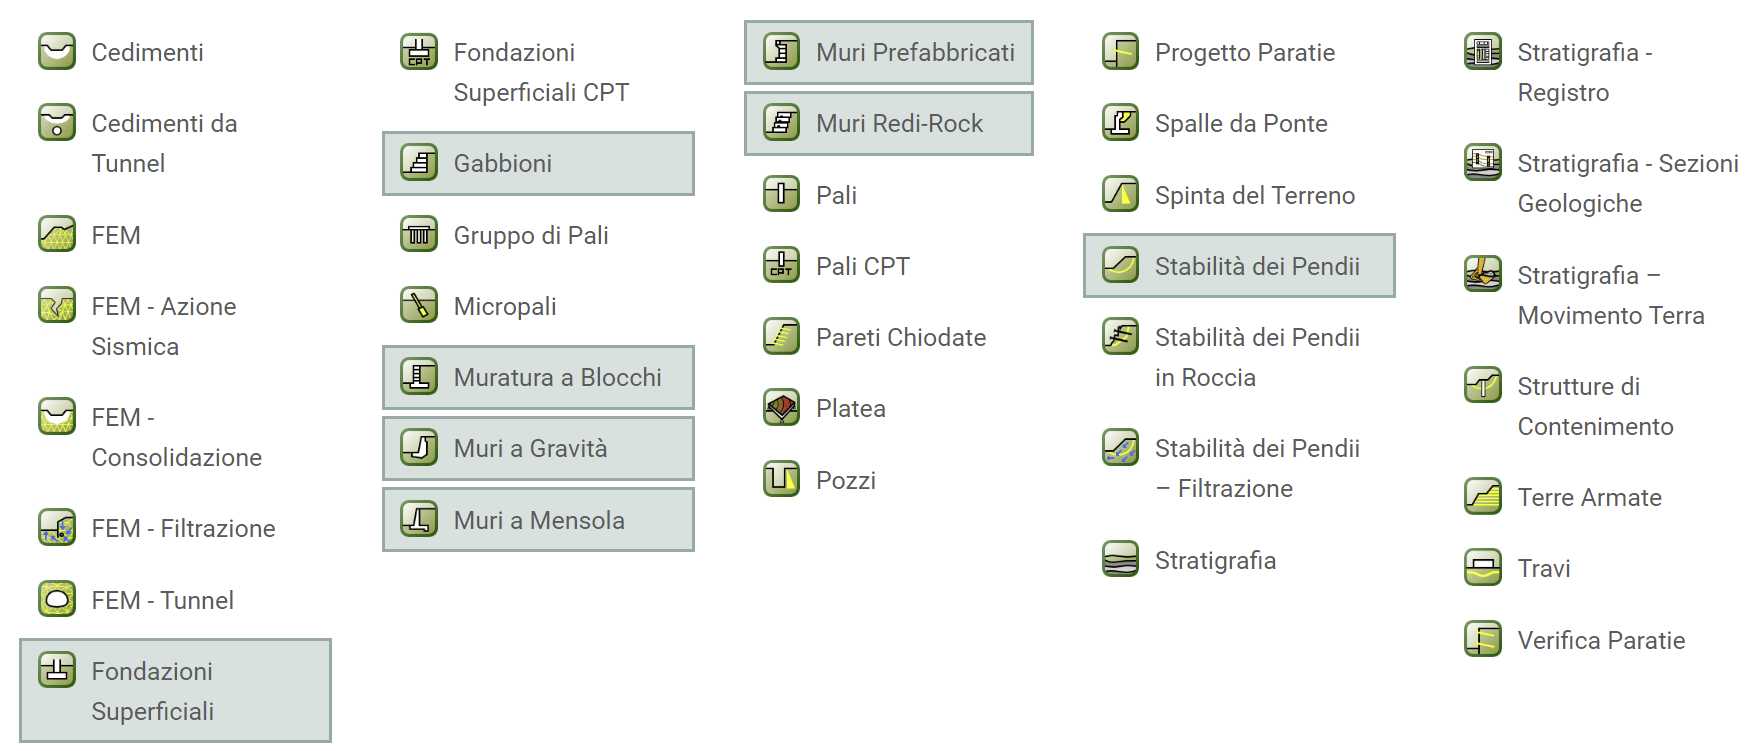Click the FEM mesh icon
1751x751 pixels.
[57, 234]
